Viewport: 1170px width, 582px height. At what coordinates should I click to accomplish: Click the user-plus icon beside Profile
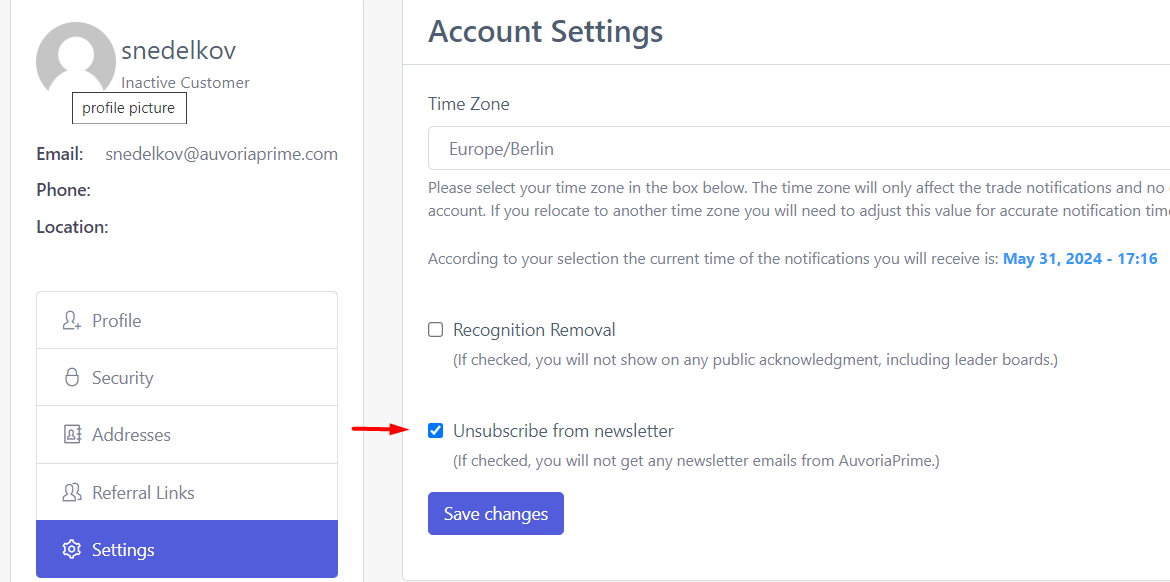click(x=71, y=321)
